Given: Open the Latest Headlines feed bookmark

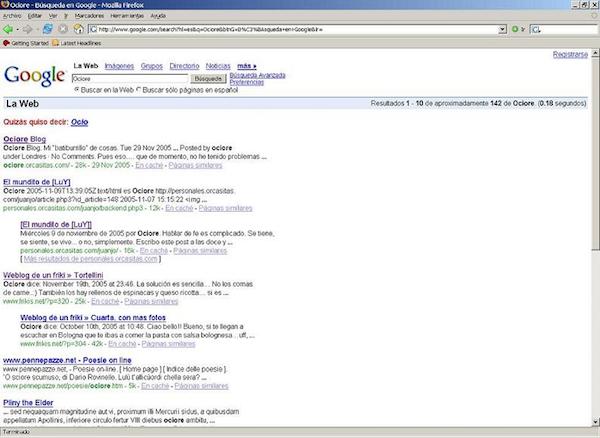Looking at the screenshot, I should (77, 43).
